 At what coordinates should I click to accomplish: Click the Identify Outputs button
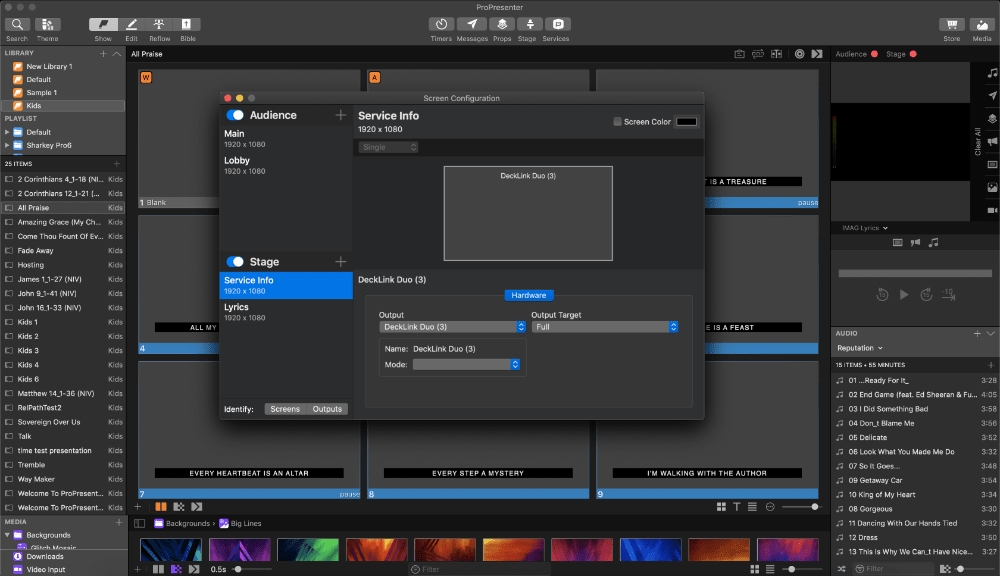pyautogui.click(x=327, y=409)
